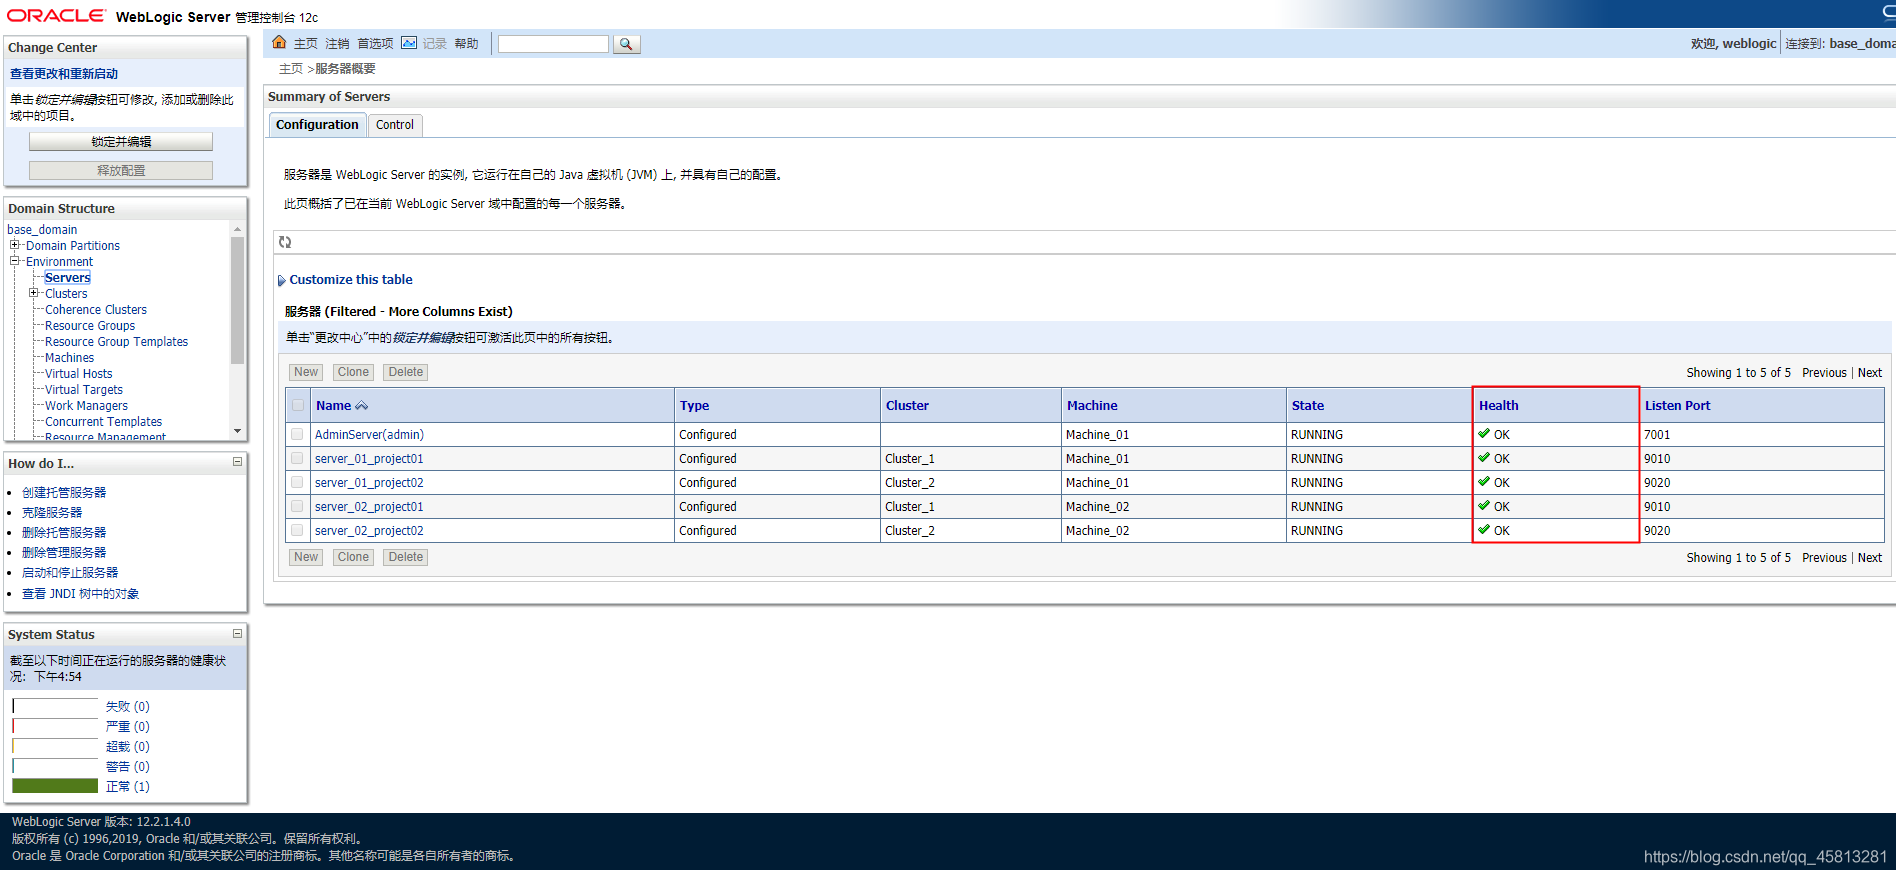Click the magnifier search button
This screenshot has height=876, width=1896.
pyautogui.click(x=626, y=44)
